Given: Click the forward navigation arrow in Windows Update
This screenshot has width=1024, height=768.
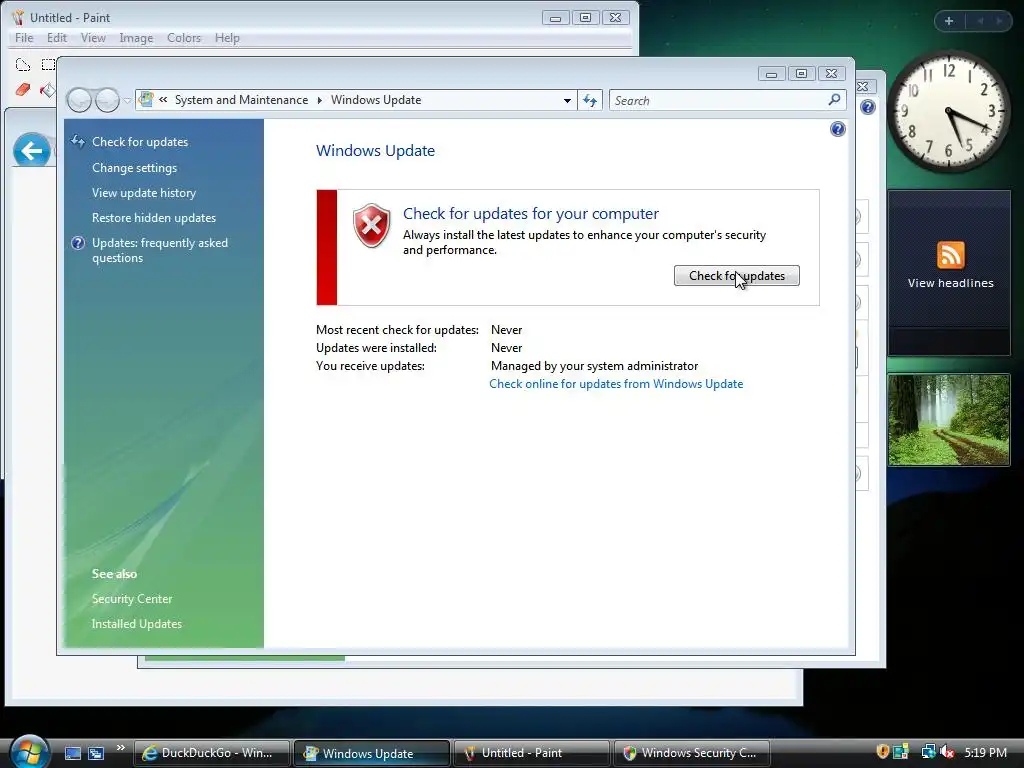Looking at the screenshot, I should (107, 100).
